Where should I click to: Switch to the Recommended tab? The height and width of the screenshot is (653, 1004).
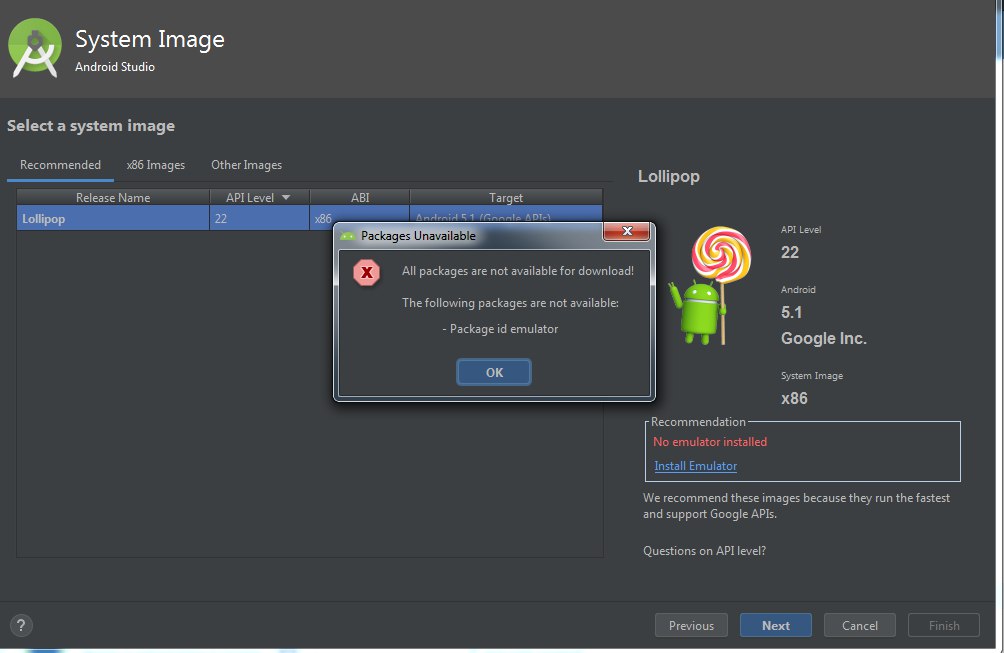tap(60, 165)
